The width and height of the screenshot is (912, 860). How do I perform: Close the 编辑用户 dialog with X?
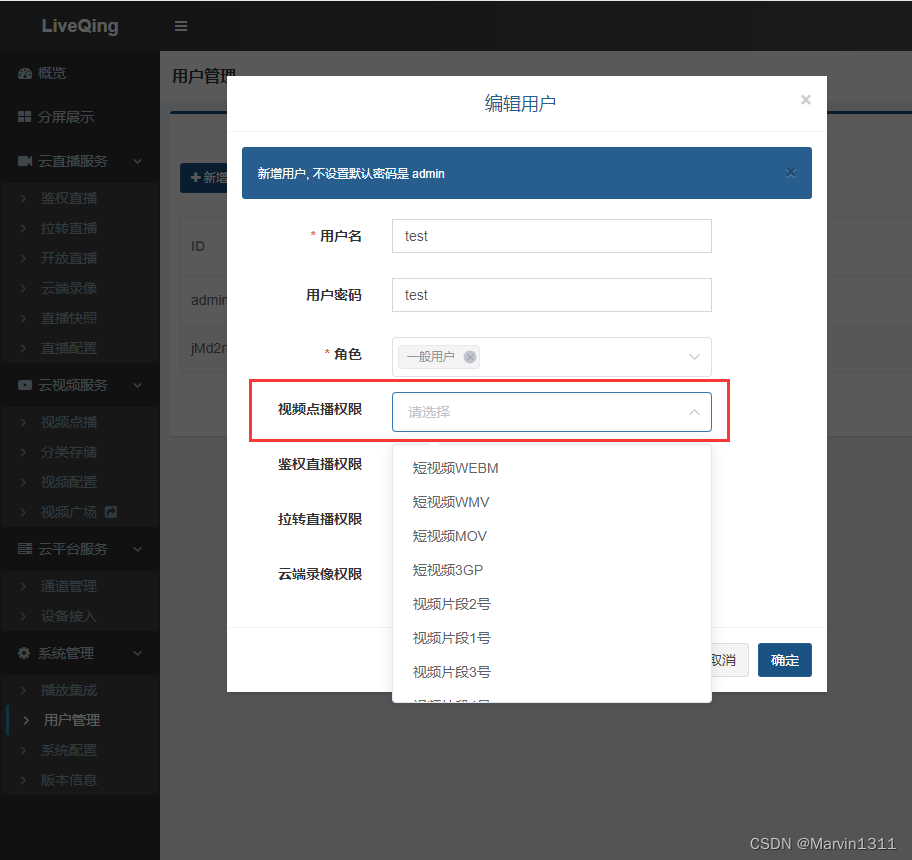point(806,99)
